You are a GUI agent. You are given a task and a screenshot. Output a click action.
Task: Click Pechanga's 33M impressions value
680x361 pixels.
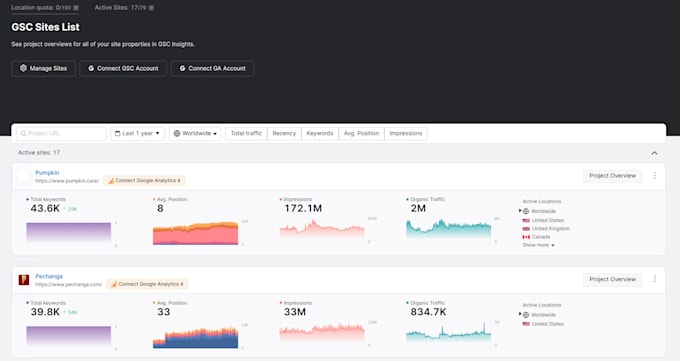295,312
